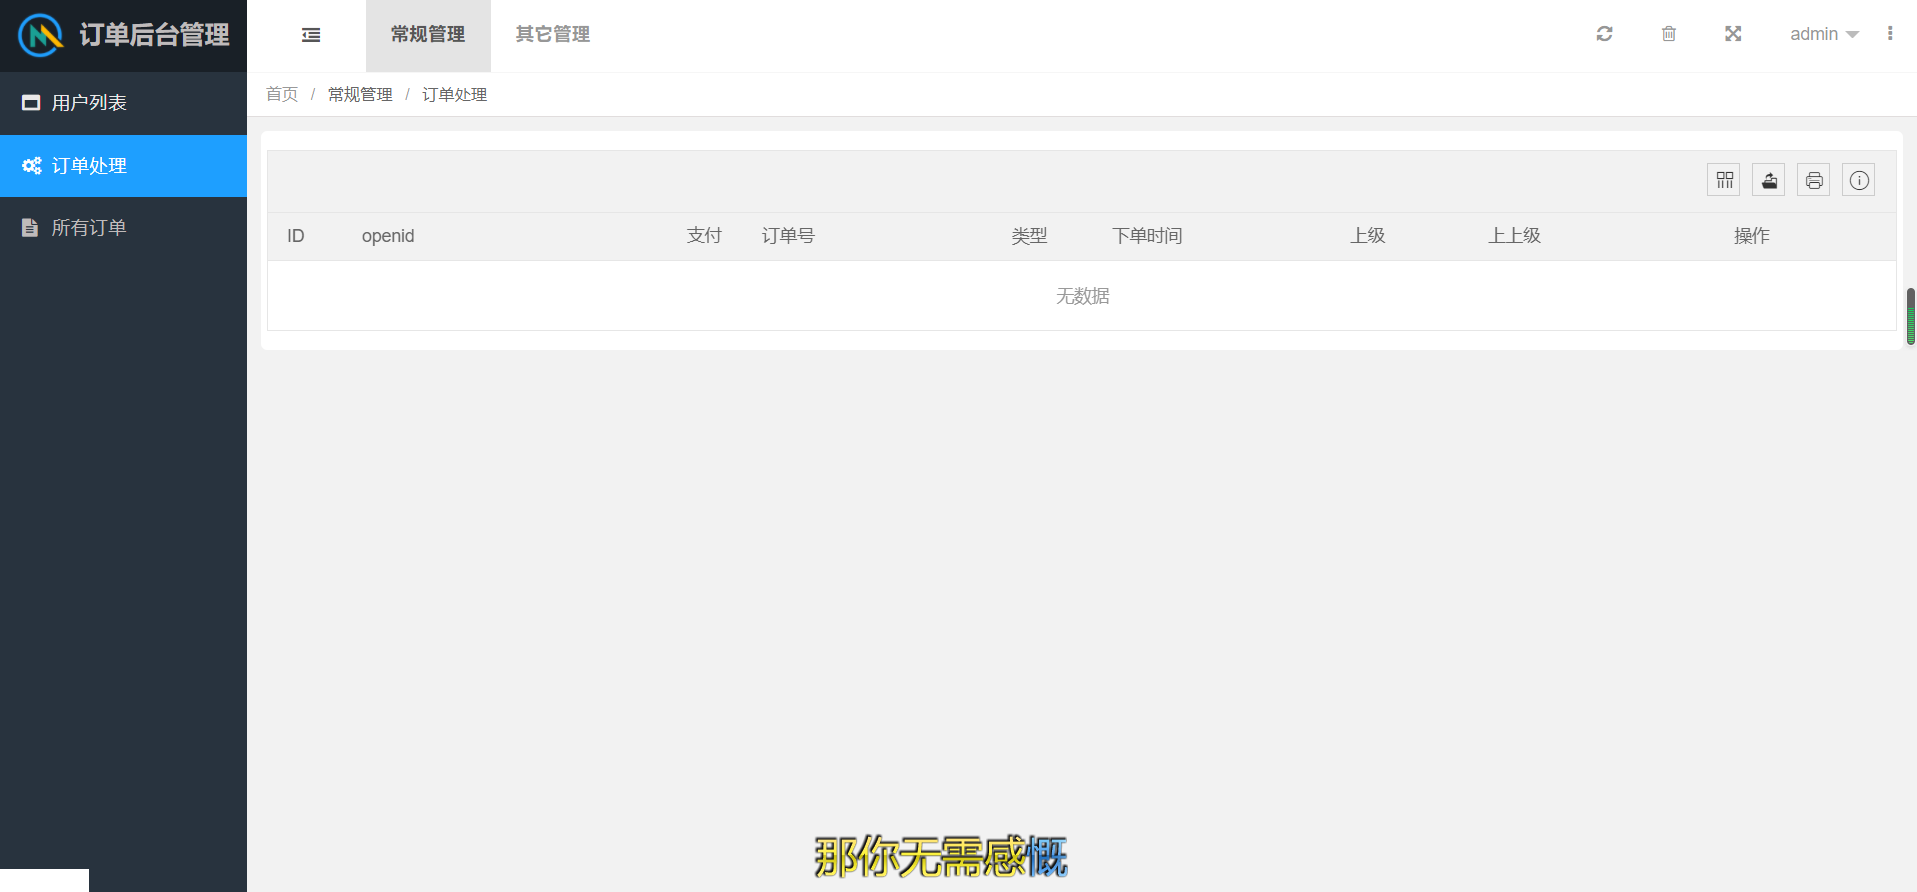This screenshot has width=1917, height=892.
Task: Open 所有订单 in the sidebar
Action: point(89,228)
